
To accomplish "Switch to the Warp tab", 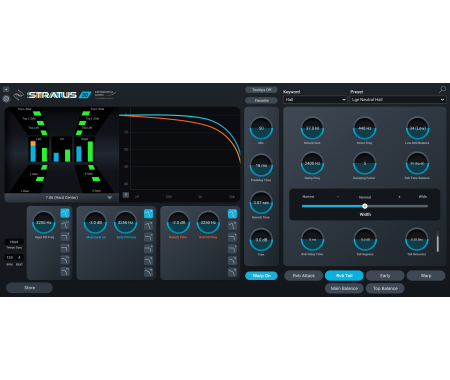I will pos(426,276).
